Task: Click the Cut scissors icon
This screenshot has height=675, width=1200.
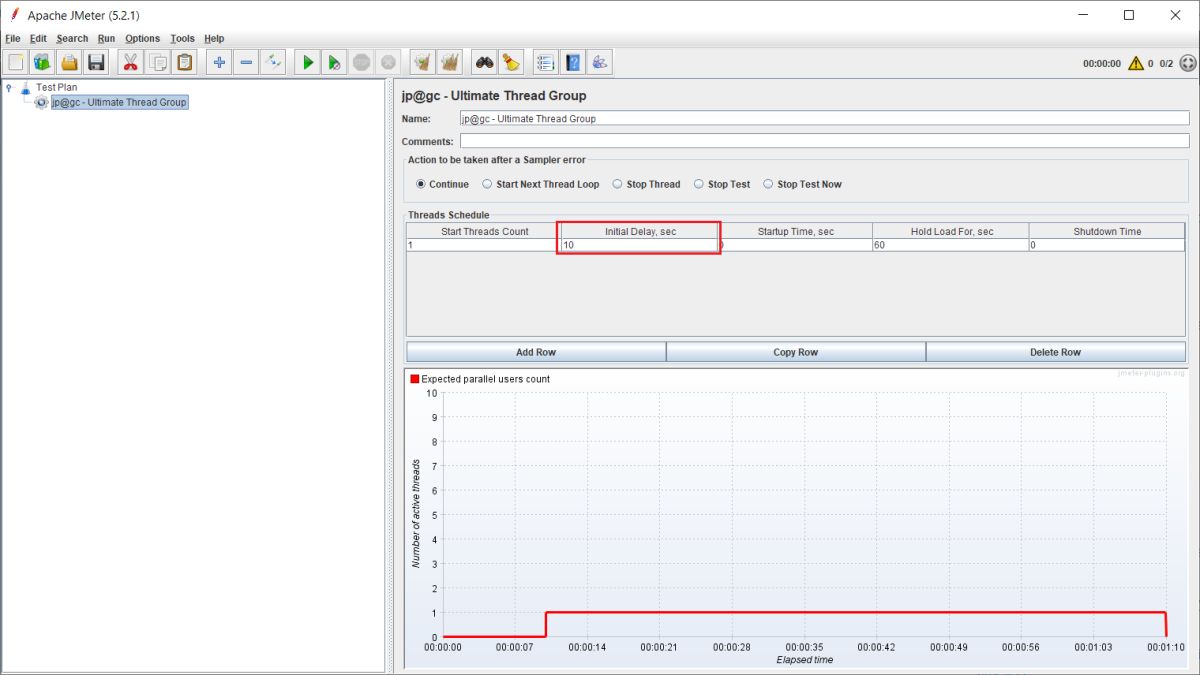Action: pyautogui.click(x=130, y=62)
